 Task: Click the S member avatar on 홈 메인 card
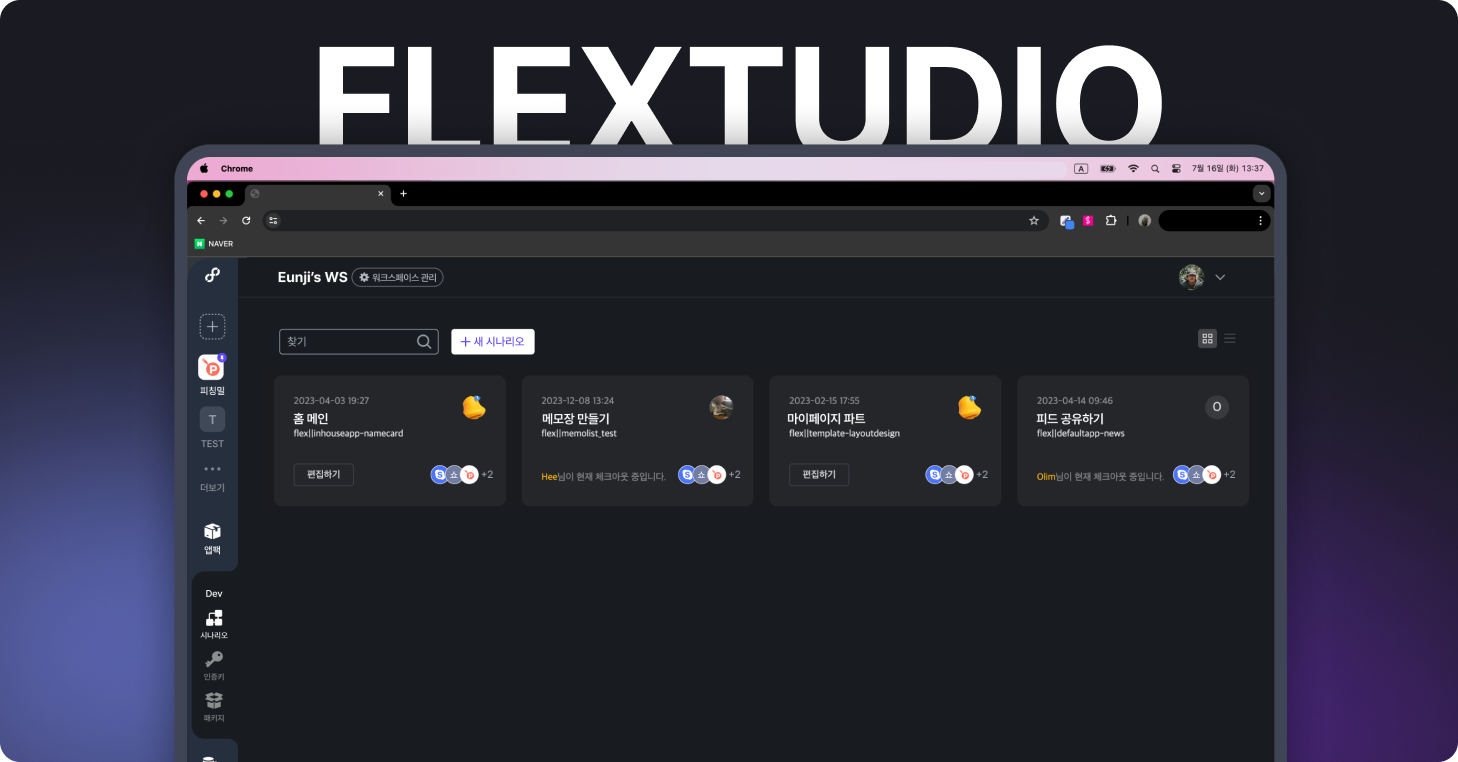[x=439, y=475]
